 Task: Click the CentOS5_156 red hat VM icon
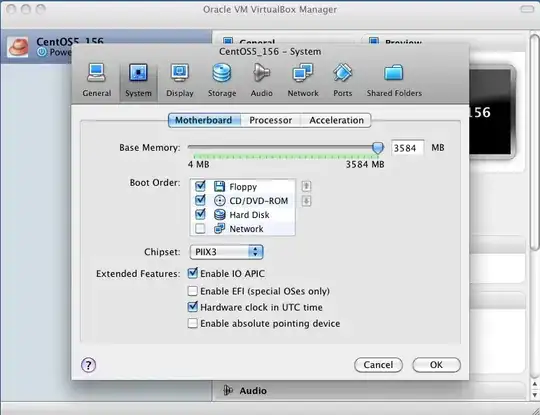[18, 47]
